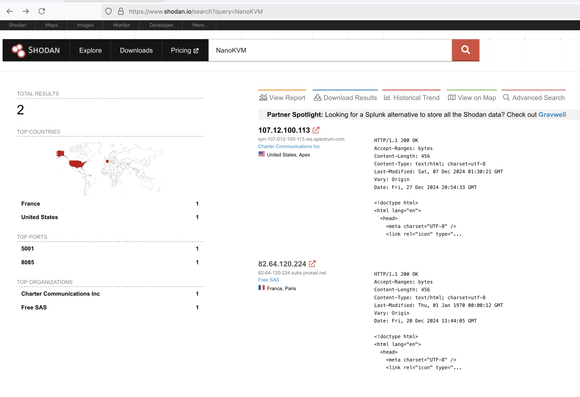This screenshot has height=397, width=580.
Task: Go back with the browser back arrow
Action: point(10,11)
